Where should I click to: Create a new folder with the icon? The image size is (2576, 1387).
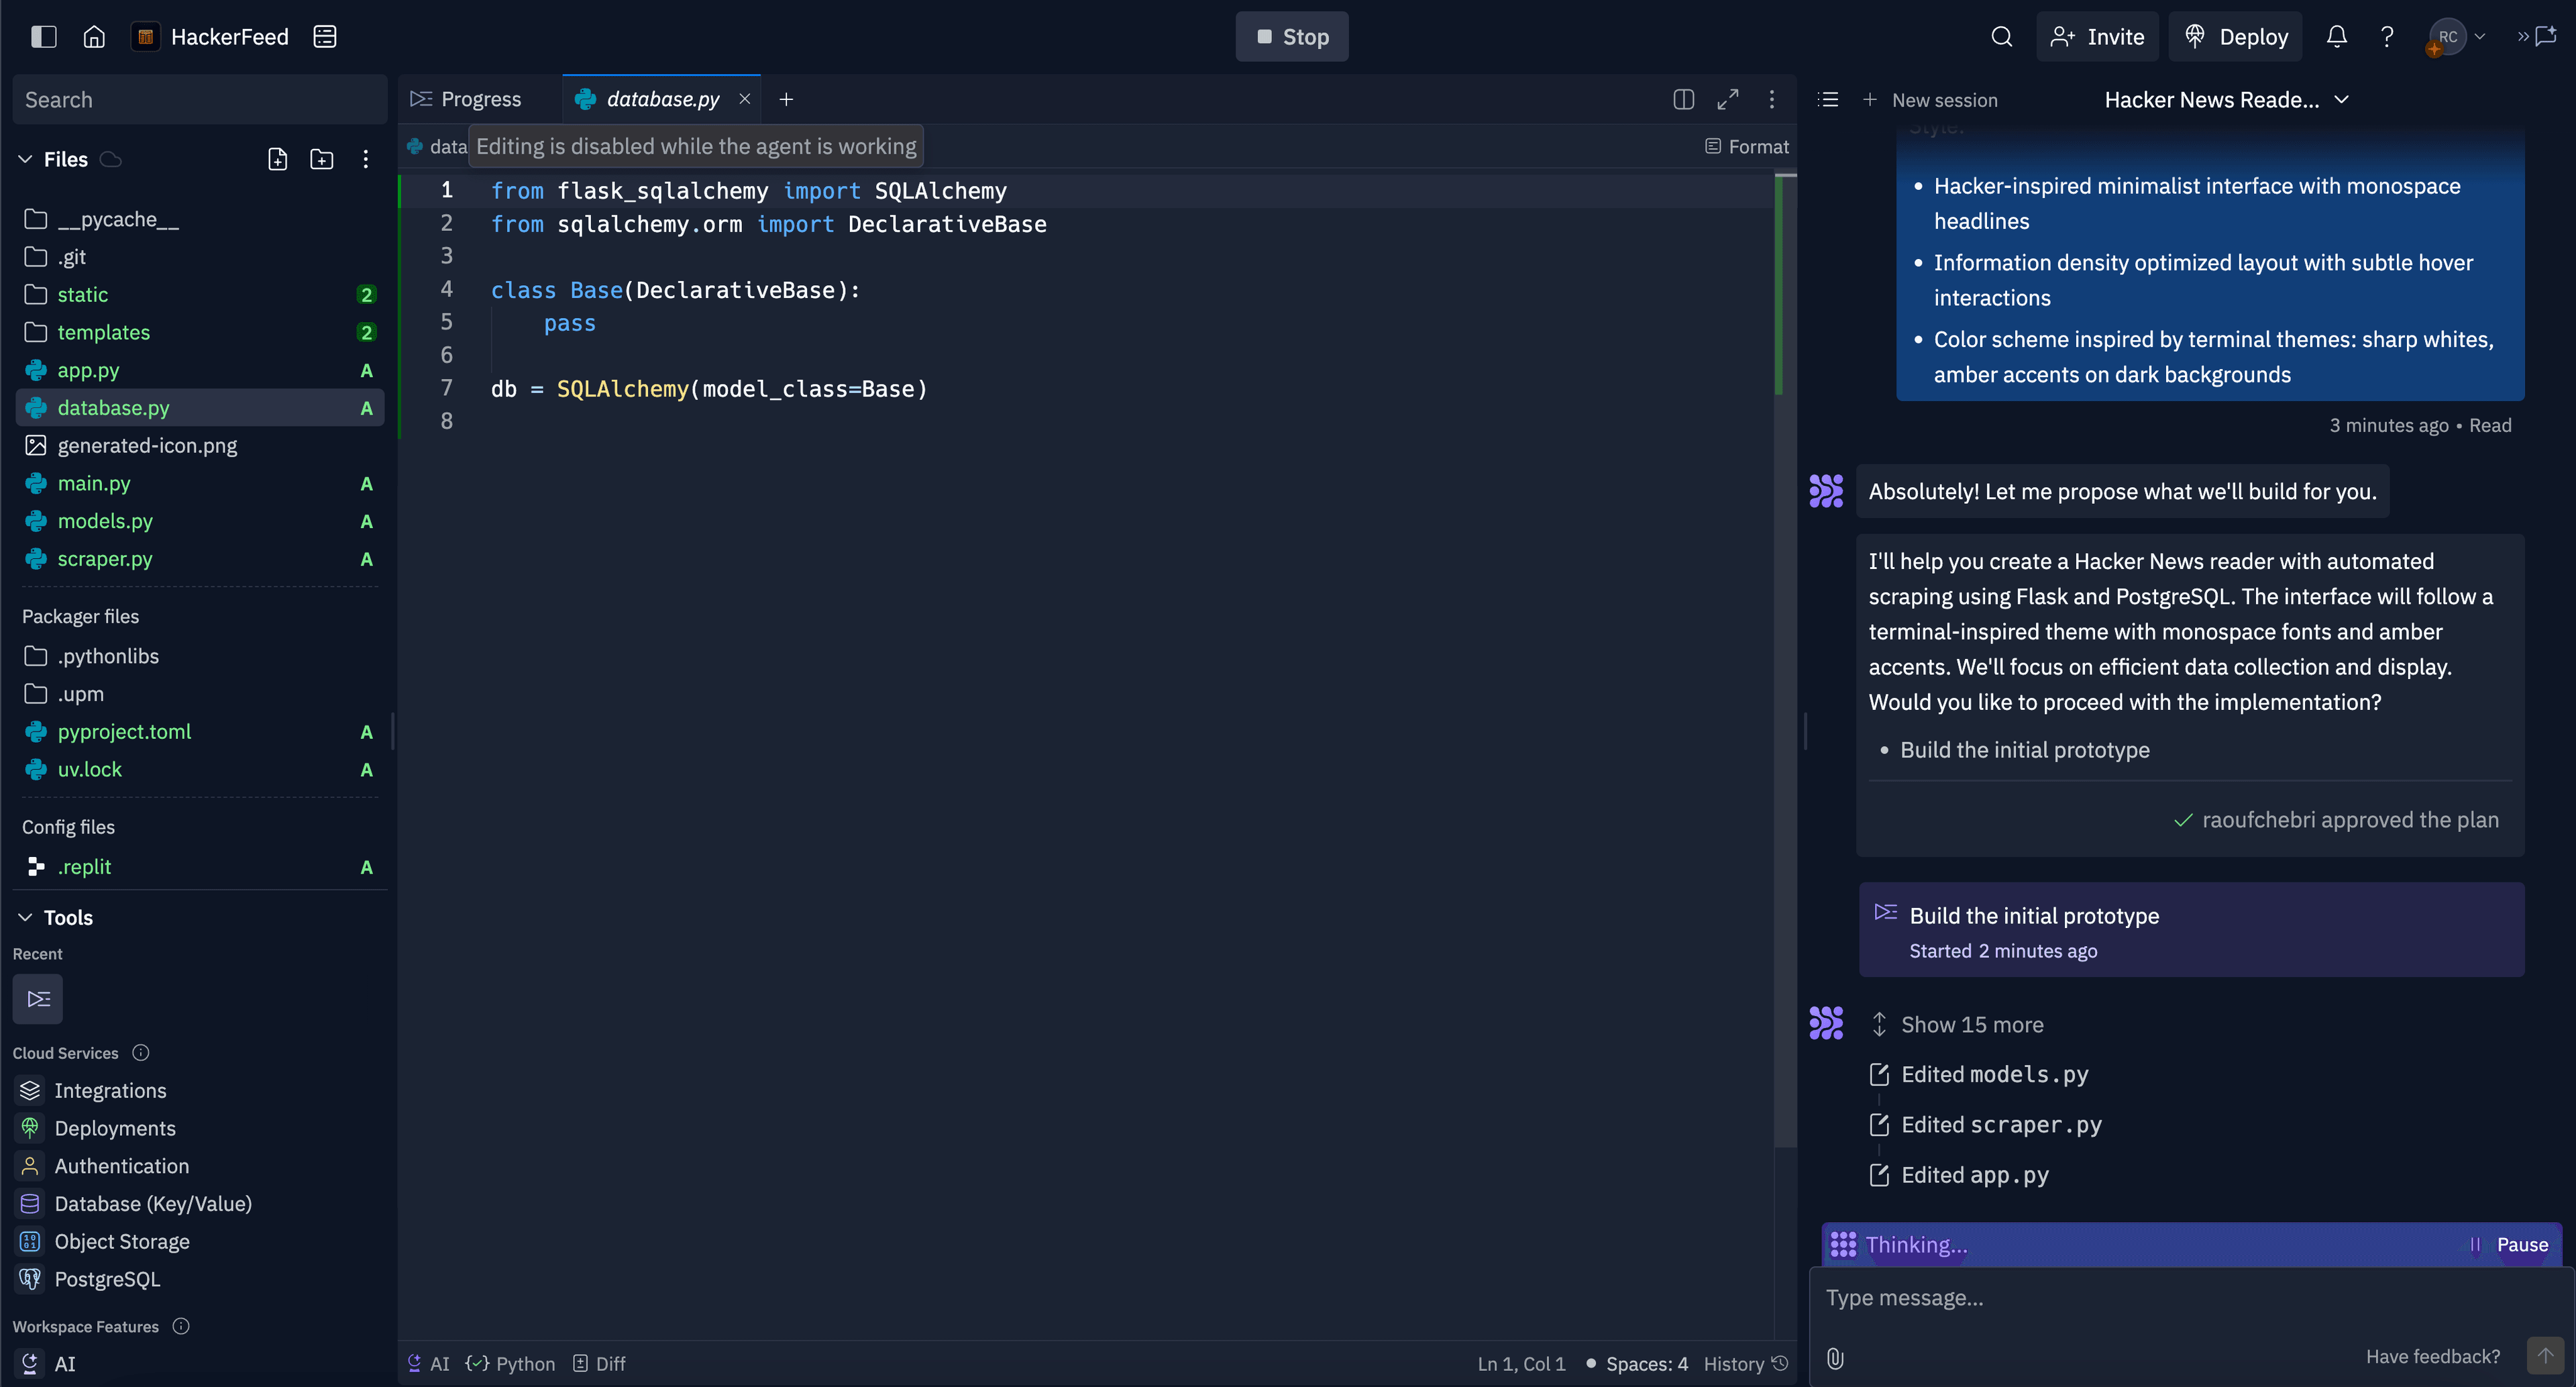point(322,159)
